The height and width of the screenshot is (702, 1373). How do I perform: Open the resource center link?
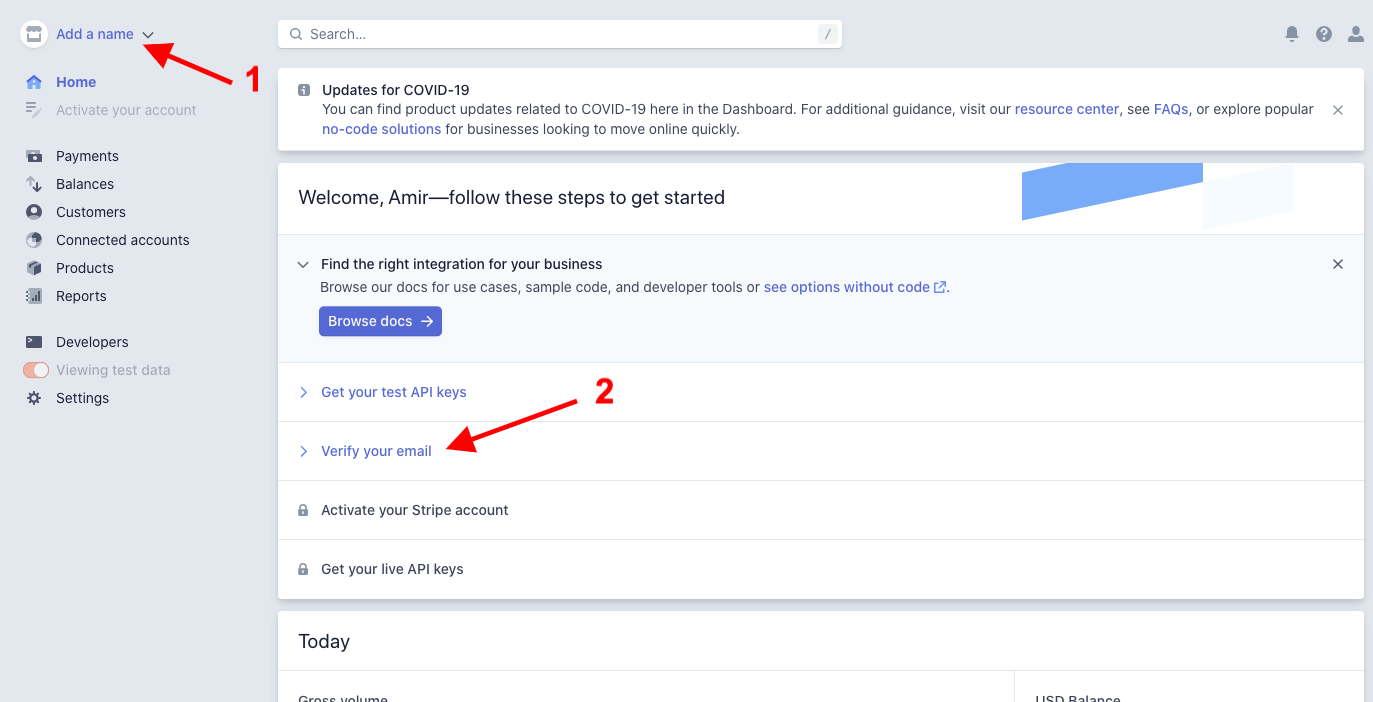coord(1067,109)
